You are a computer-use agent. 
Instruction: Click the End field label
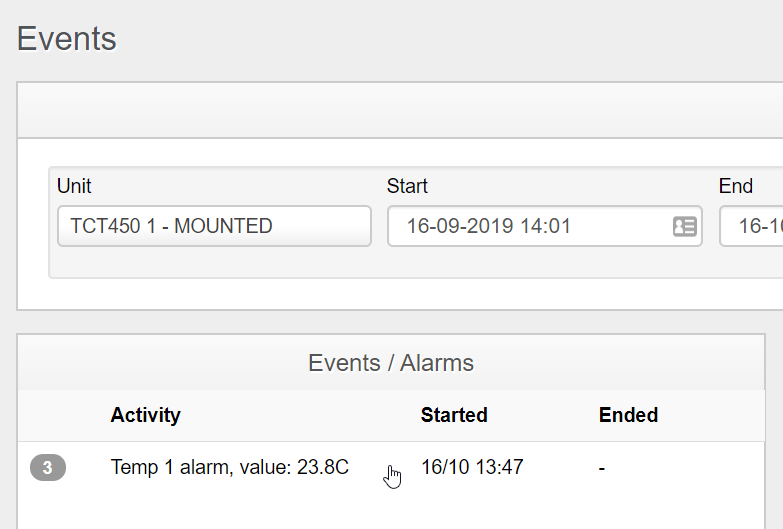click(x=736, y=186)
